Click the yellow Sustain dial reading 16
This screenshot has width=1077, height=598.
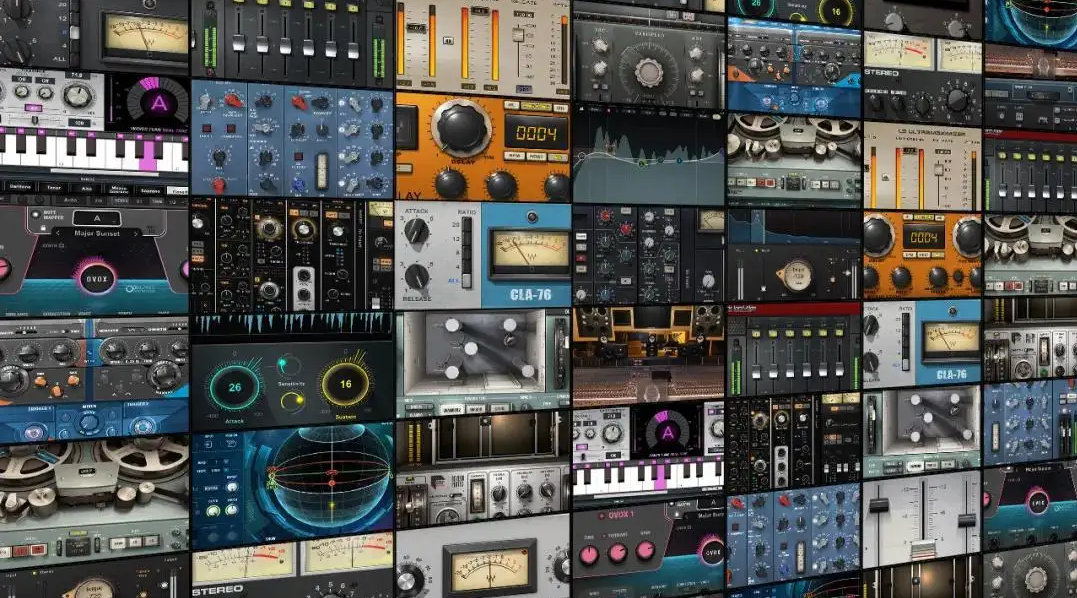click(x=345, y=384)
